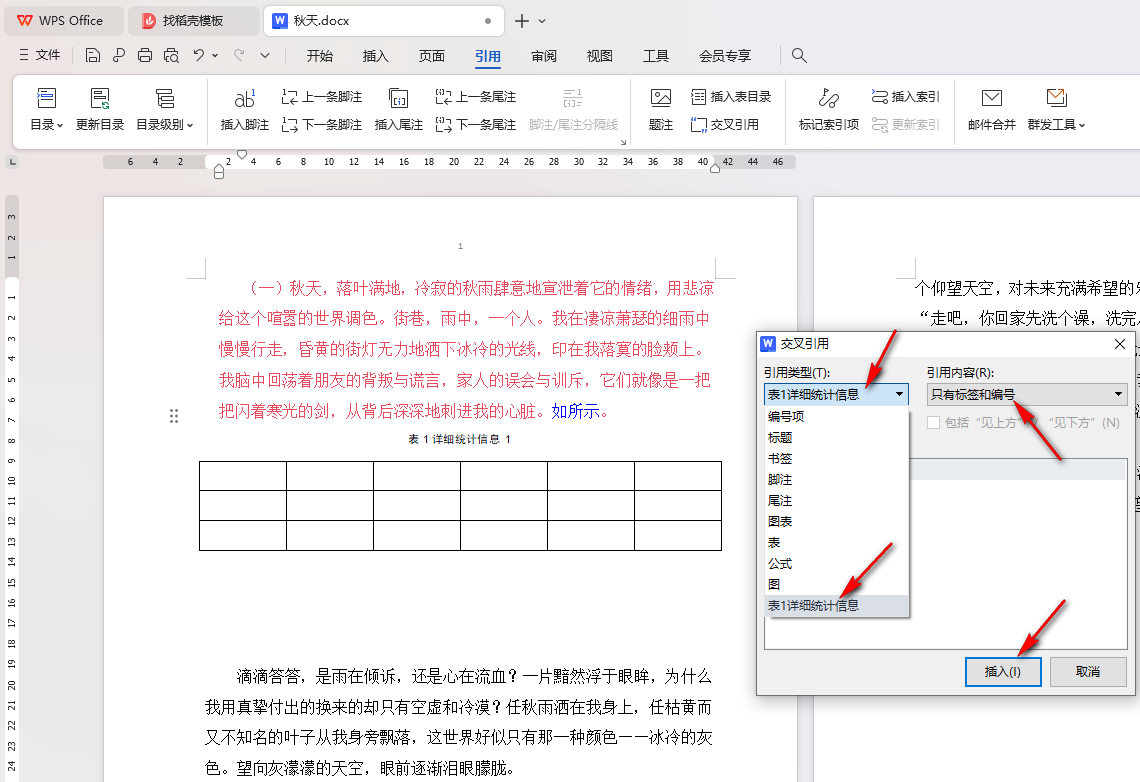Click 插入脚注 footnote icon

click(244, 110)
